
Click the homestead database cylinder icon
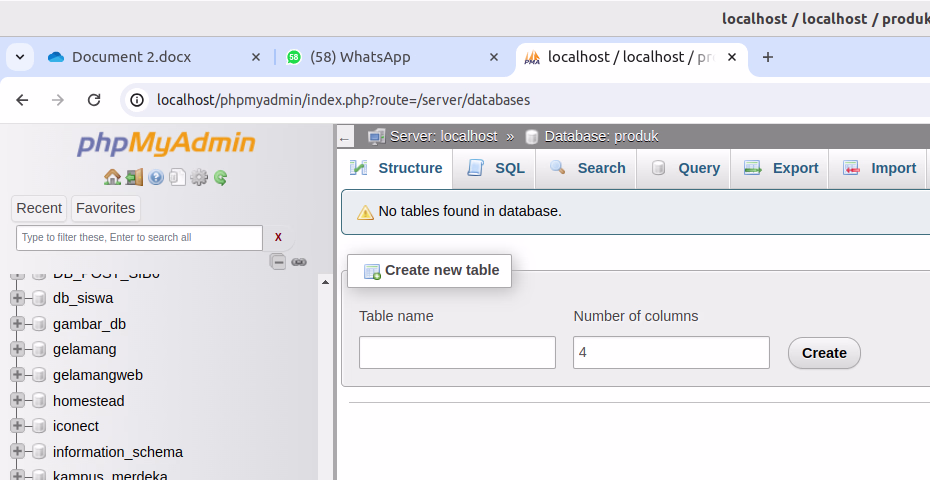tap(39, 400)
